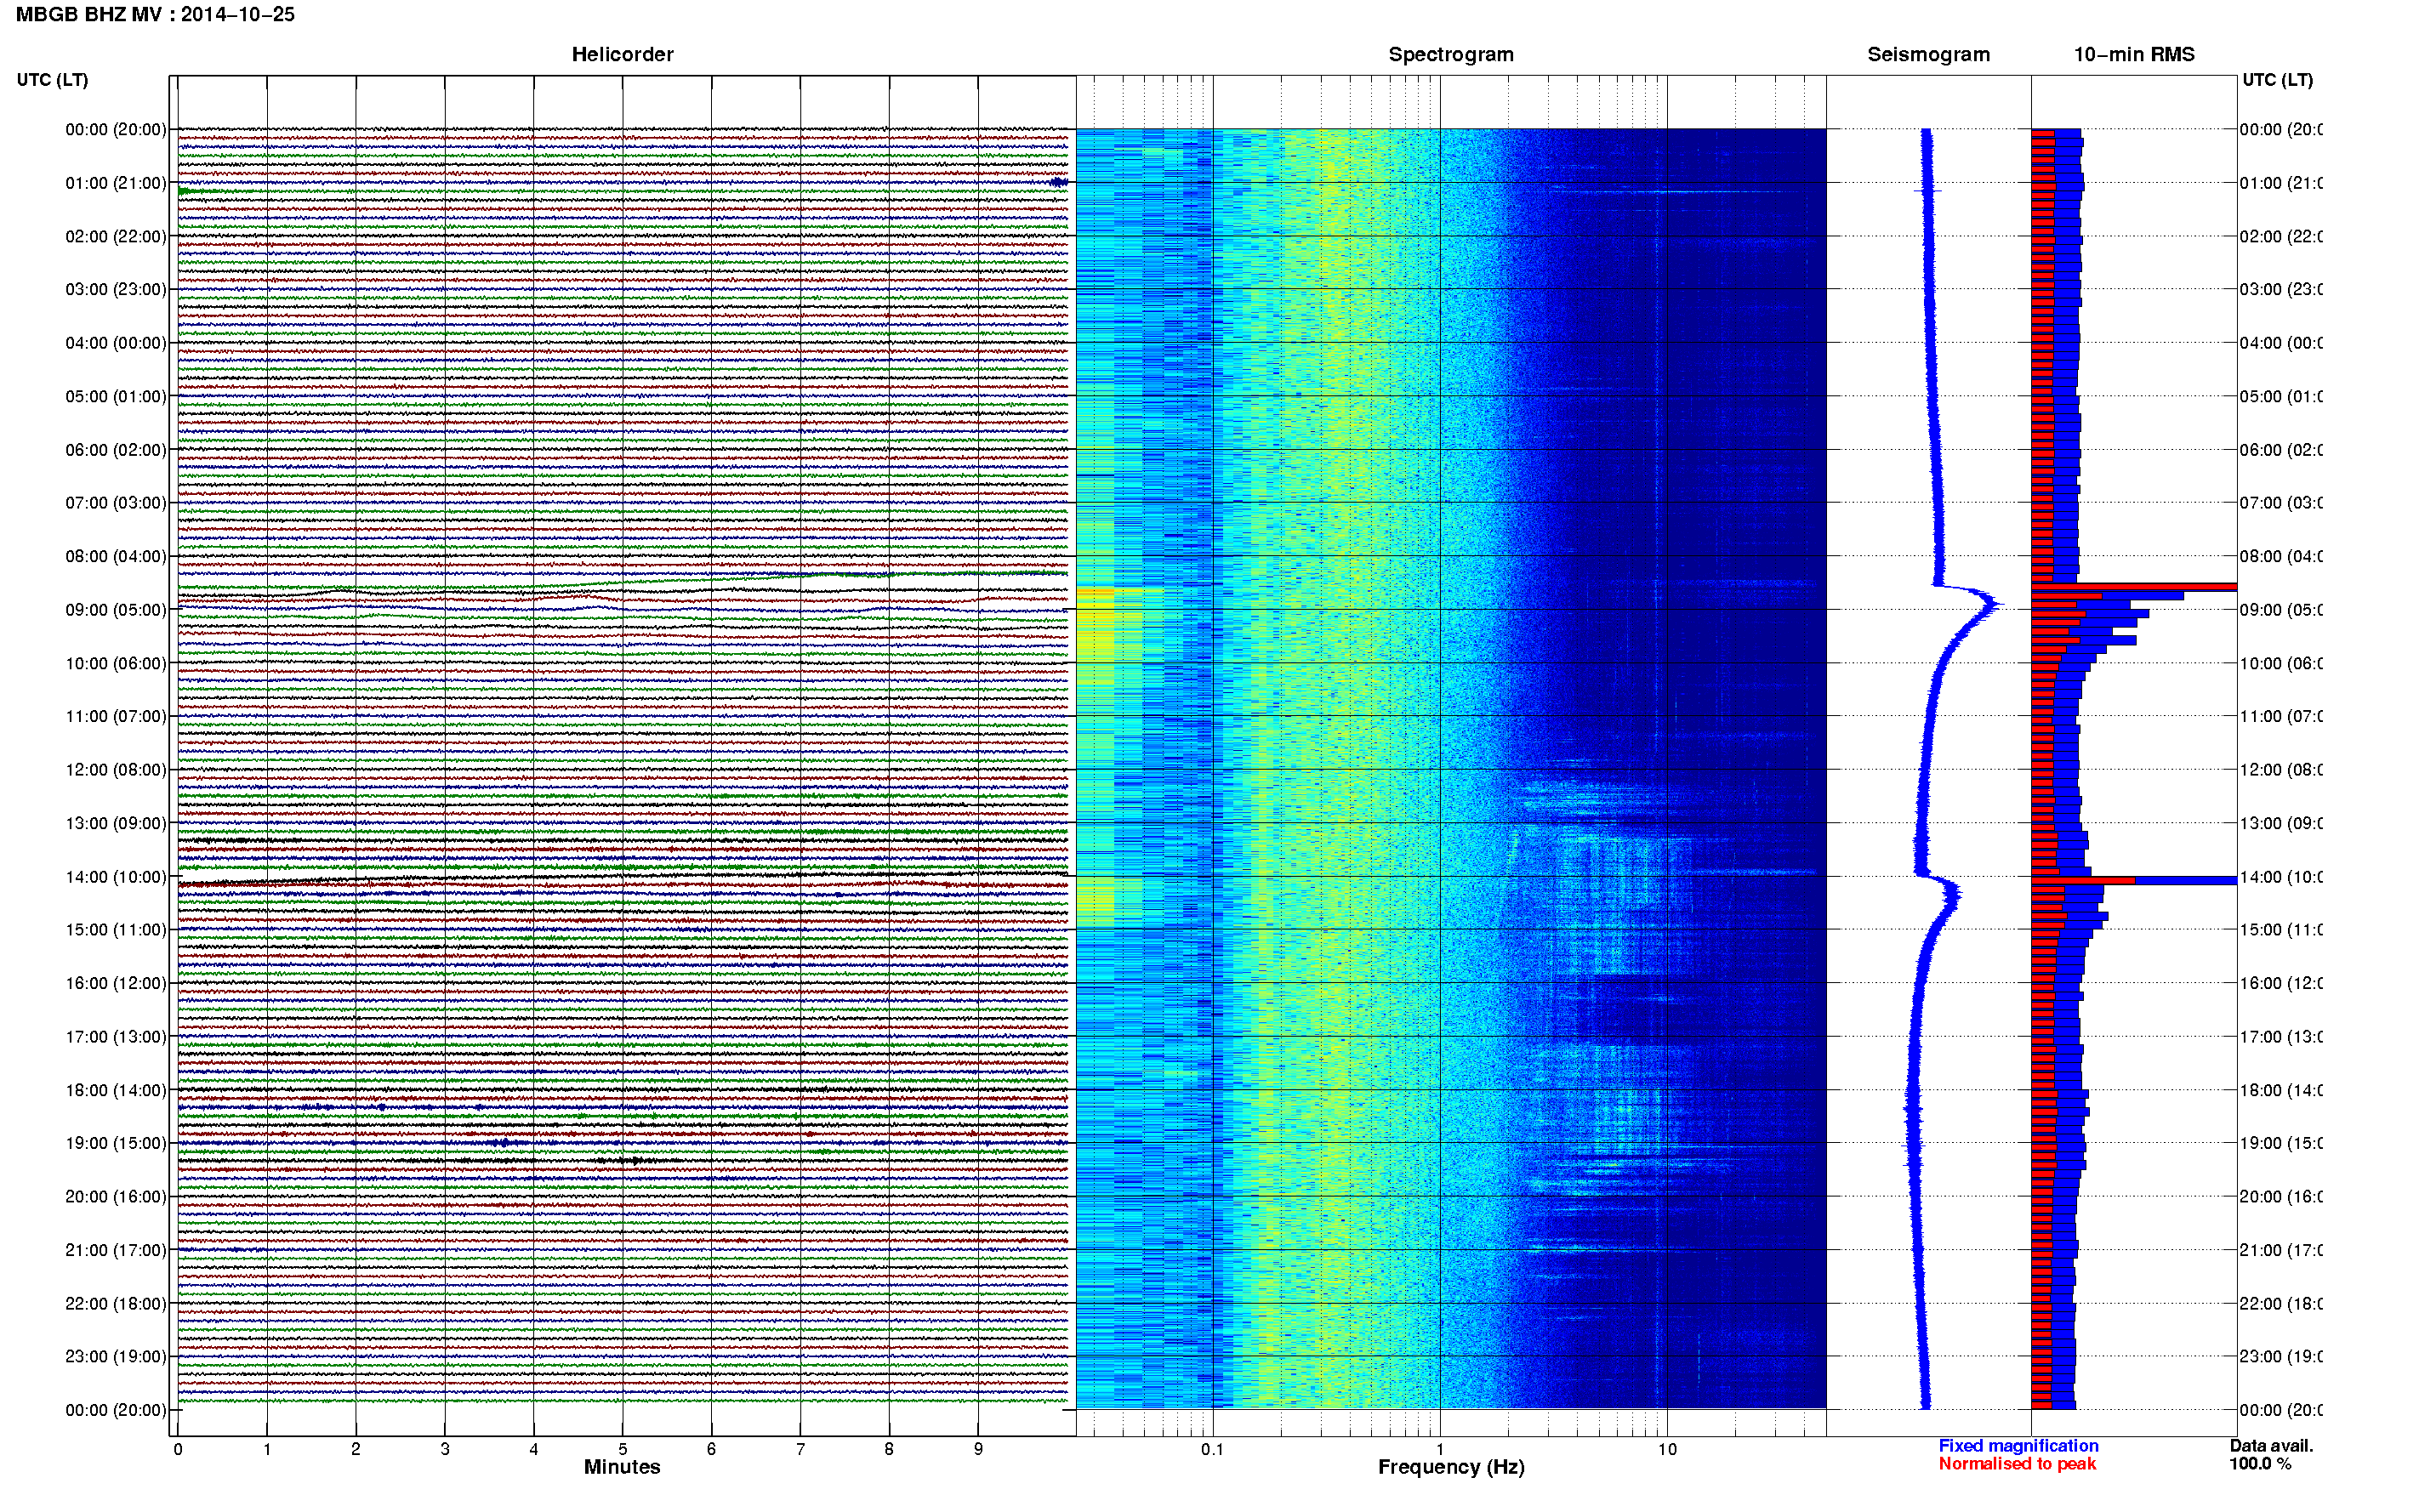
Task: Click the Data avail. label
Action: click(2271, 1446)
